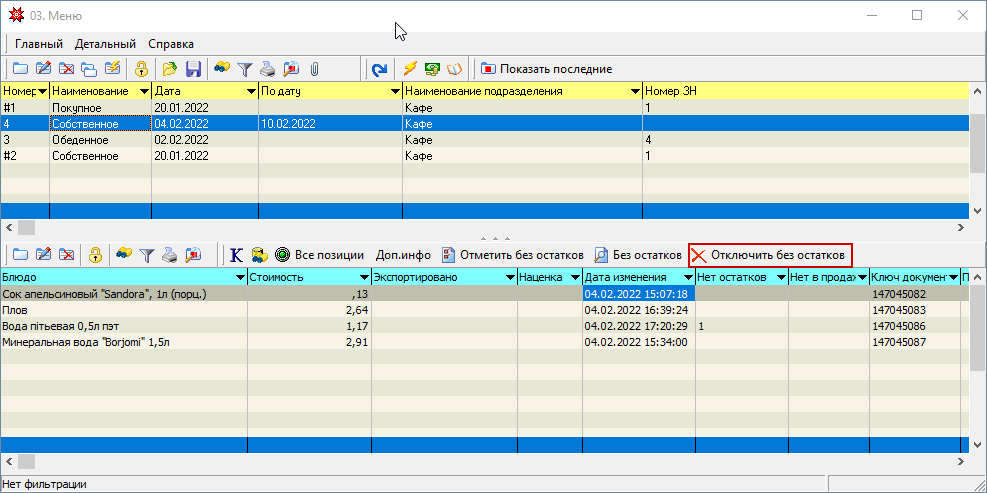
Task: Click key cell 147045087
Action: (915, 343)
